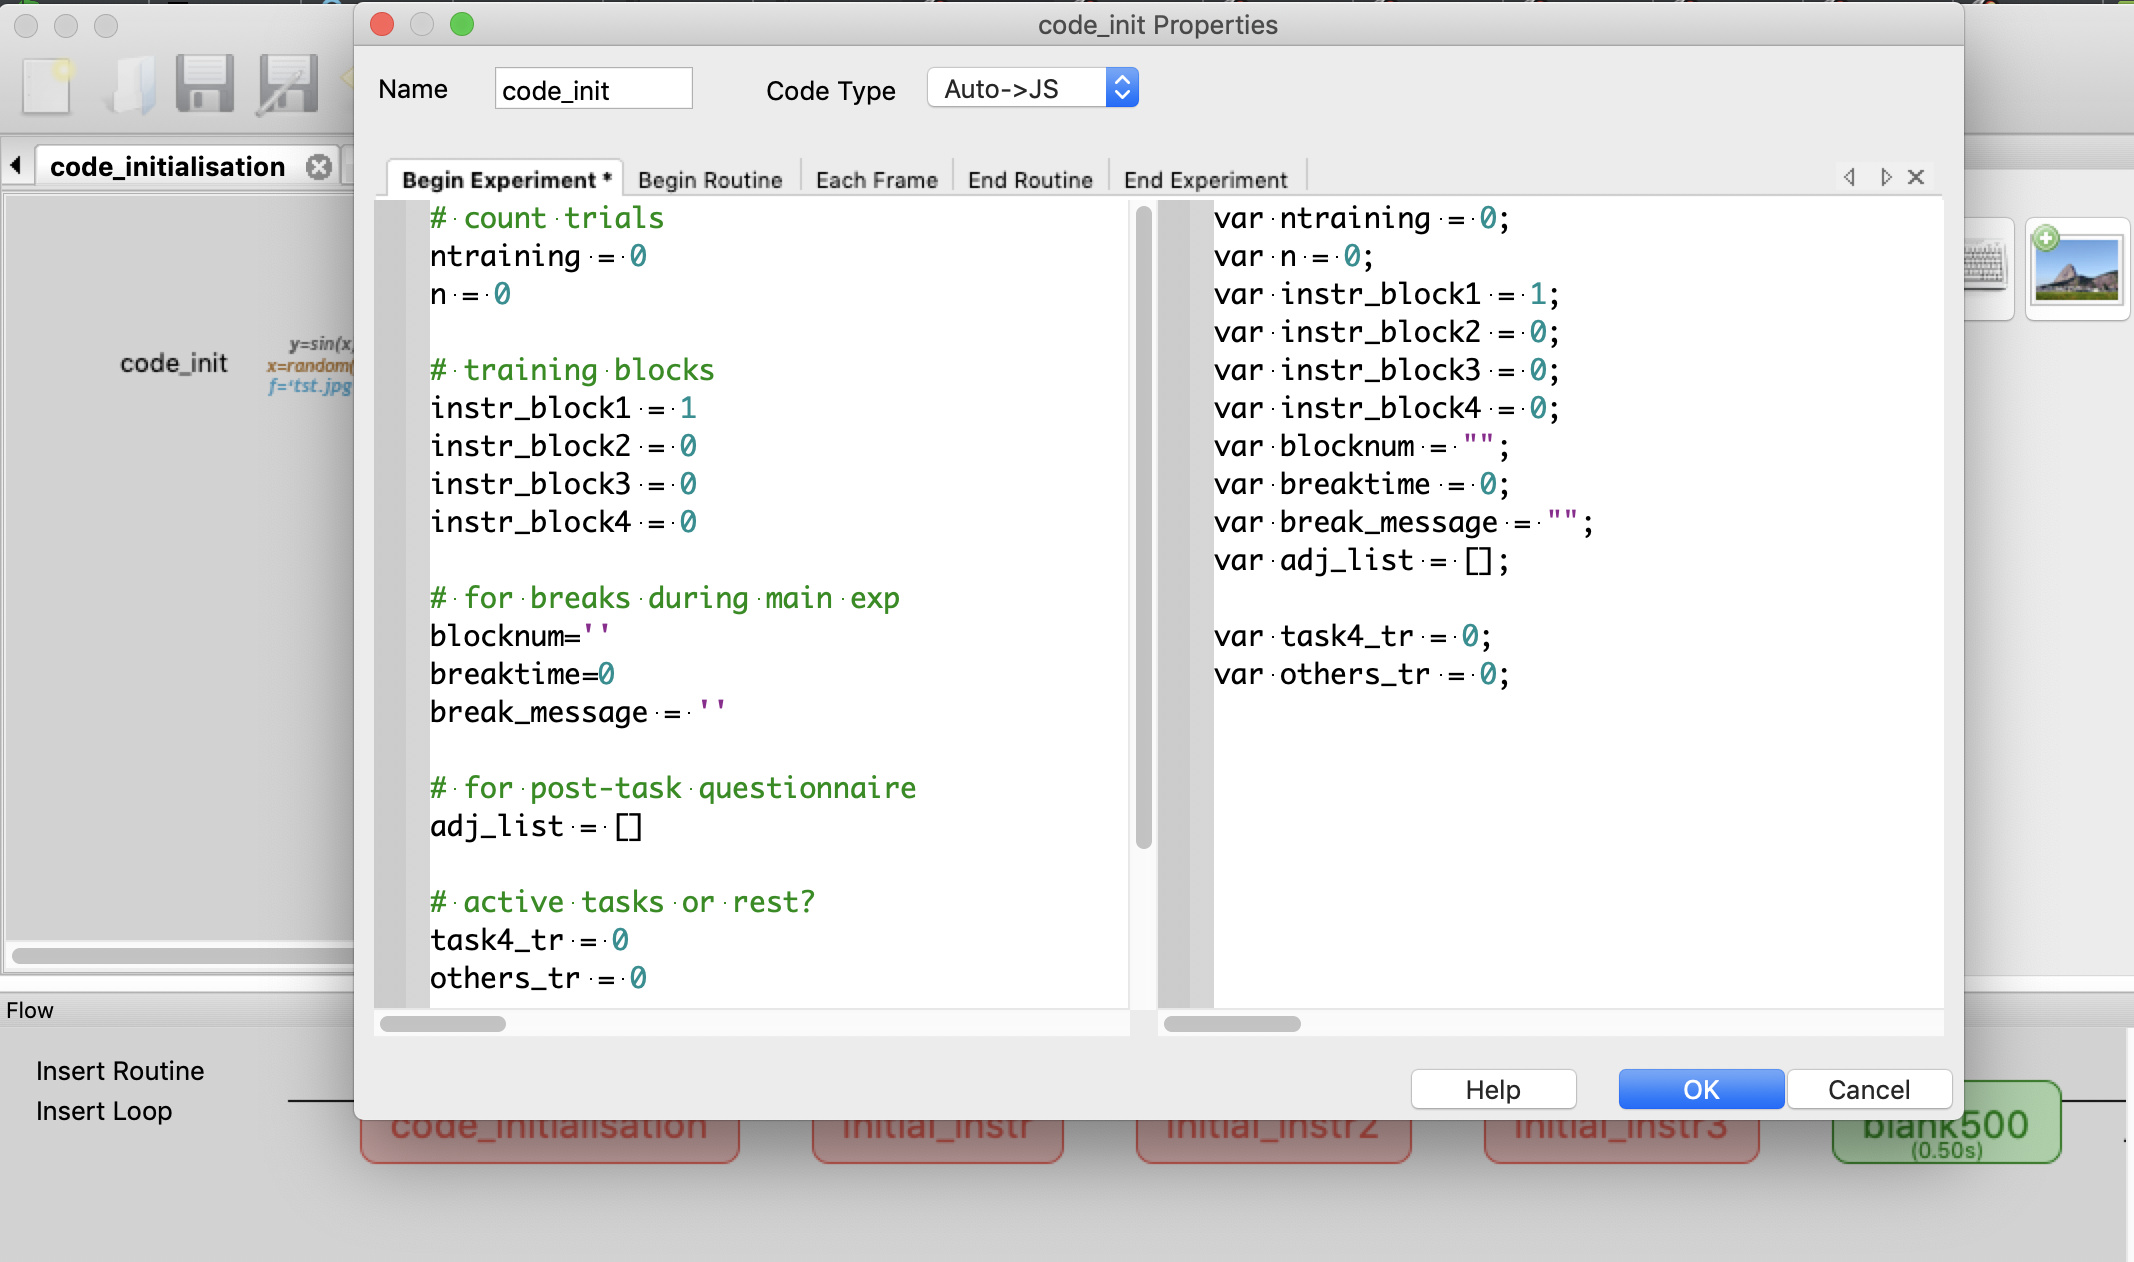Add an Image component from panel
The width and height of the screenshot is (2134, 1262).
[x=2077, y=268]
